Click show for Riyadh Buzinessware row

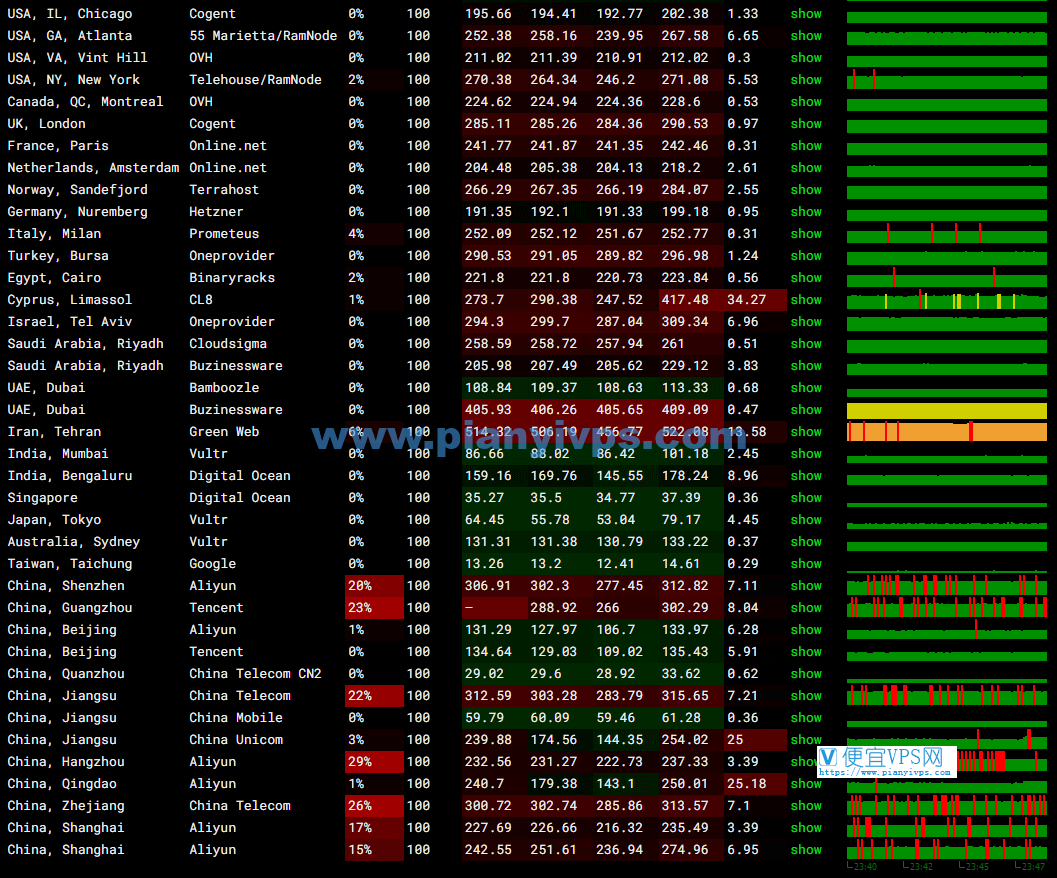pos(806,366)
